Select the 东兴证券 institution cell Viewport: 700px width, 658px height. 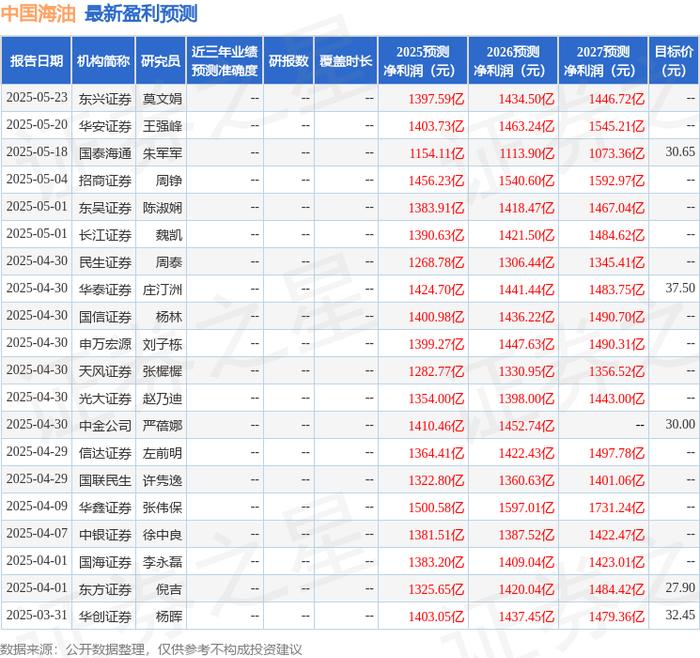(x=105, y=99)
